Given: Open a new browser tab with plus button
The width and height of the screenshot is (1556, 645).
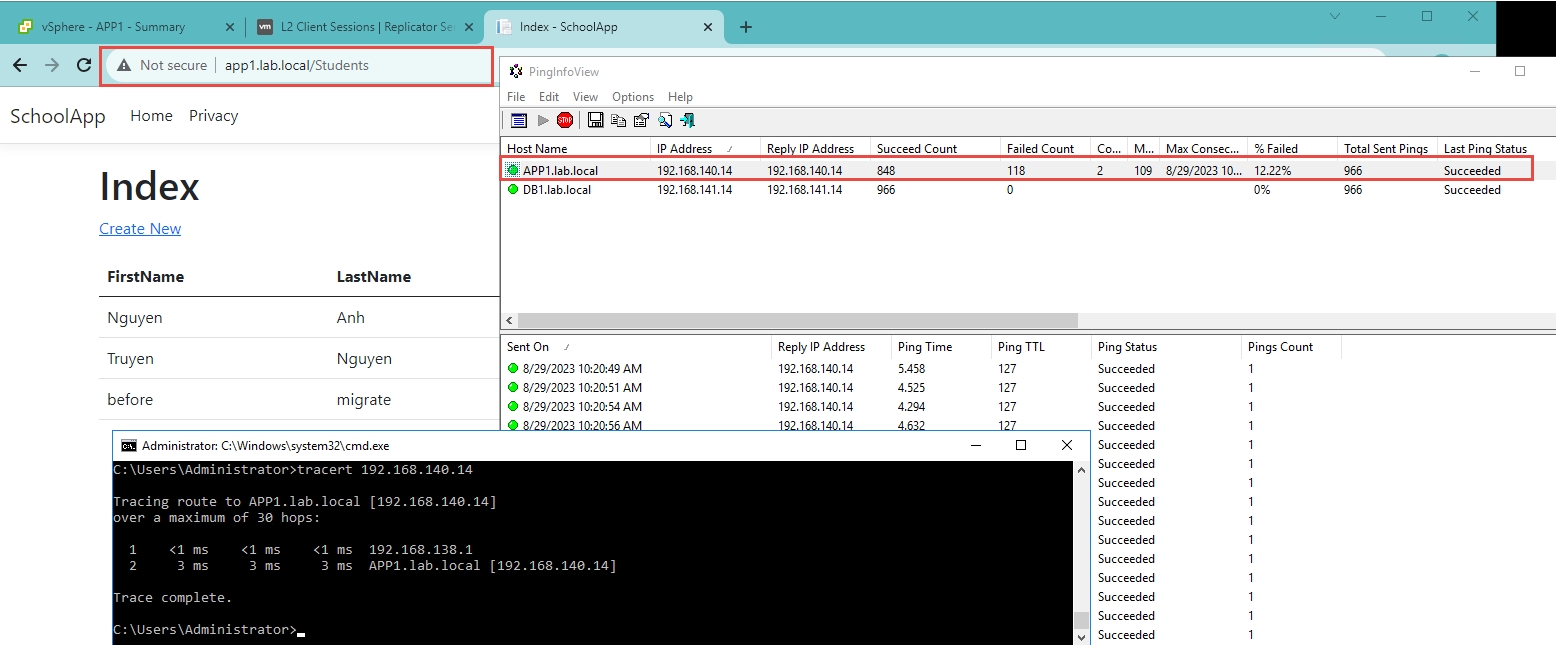Looking at the screenshot, I should (745, 27).
